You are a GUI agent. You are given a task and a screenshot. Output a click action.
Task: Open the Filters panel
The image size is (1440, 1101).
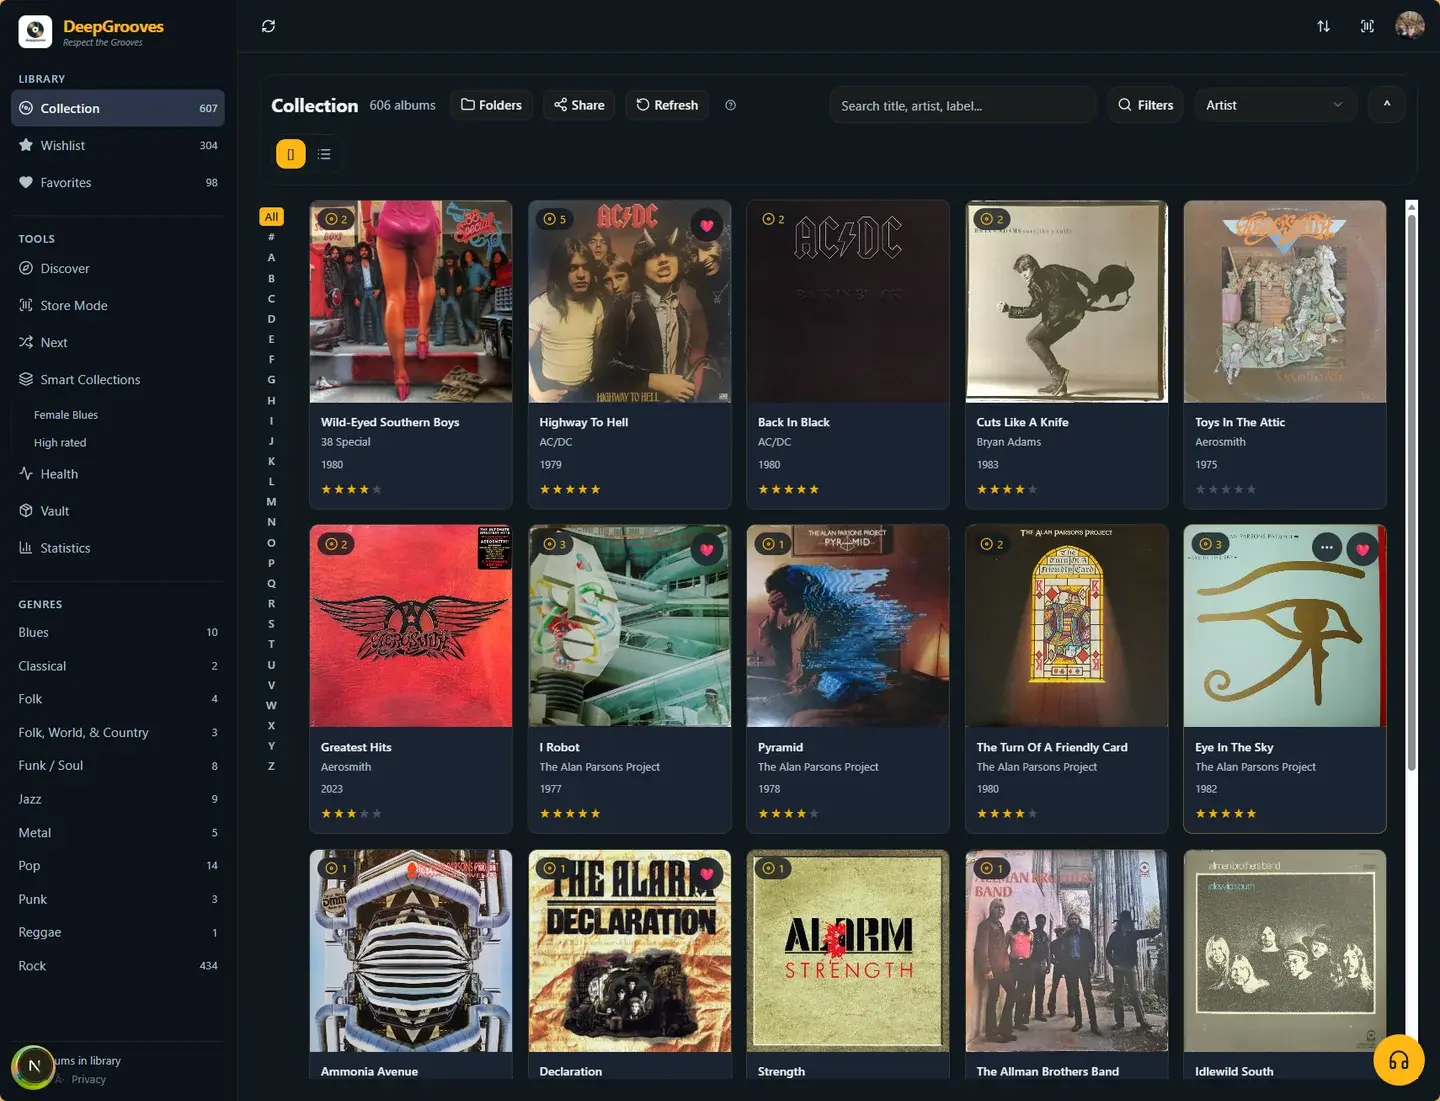pyautogui.click(x=1146, y=105)
